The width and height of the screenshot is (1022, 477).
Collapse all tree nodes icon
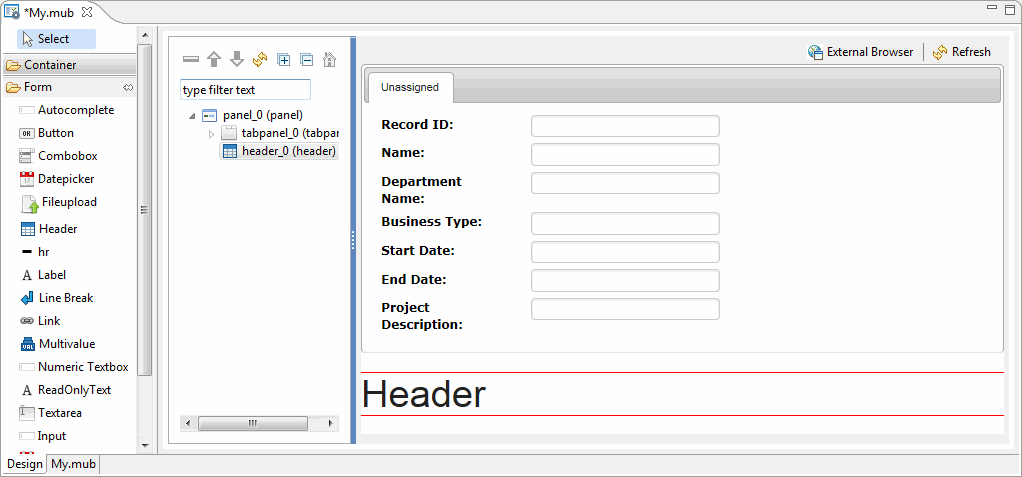tap(307, 59)
